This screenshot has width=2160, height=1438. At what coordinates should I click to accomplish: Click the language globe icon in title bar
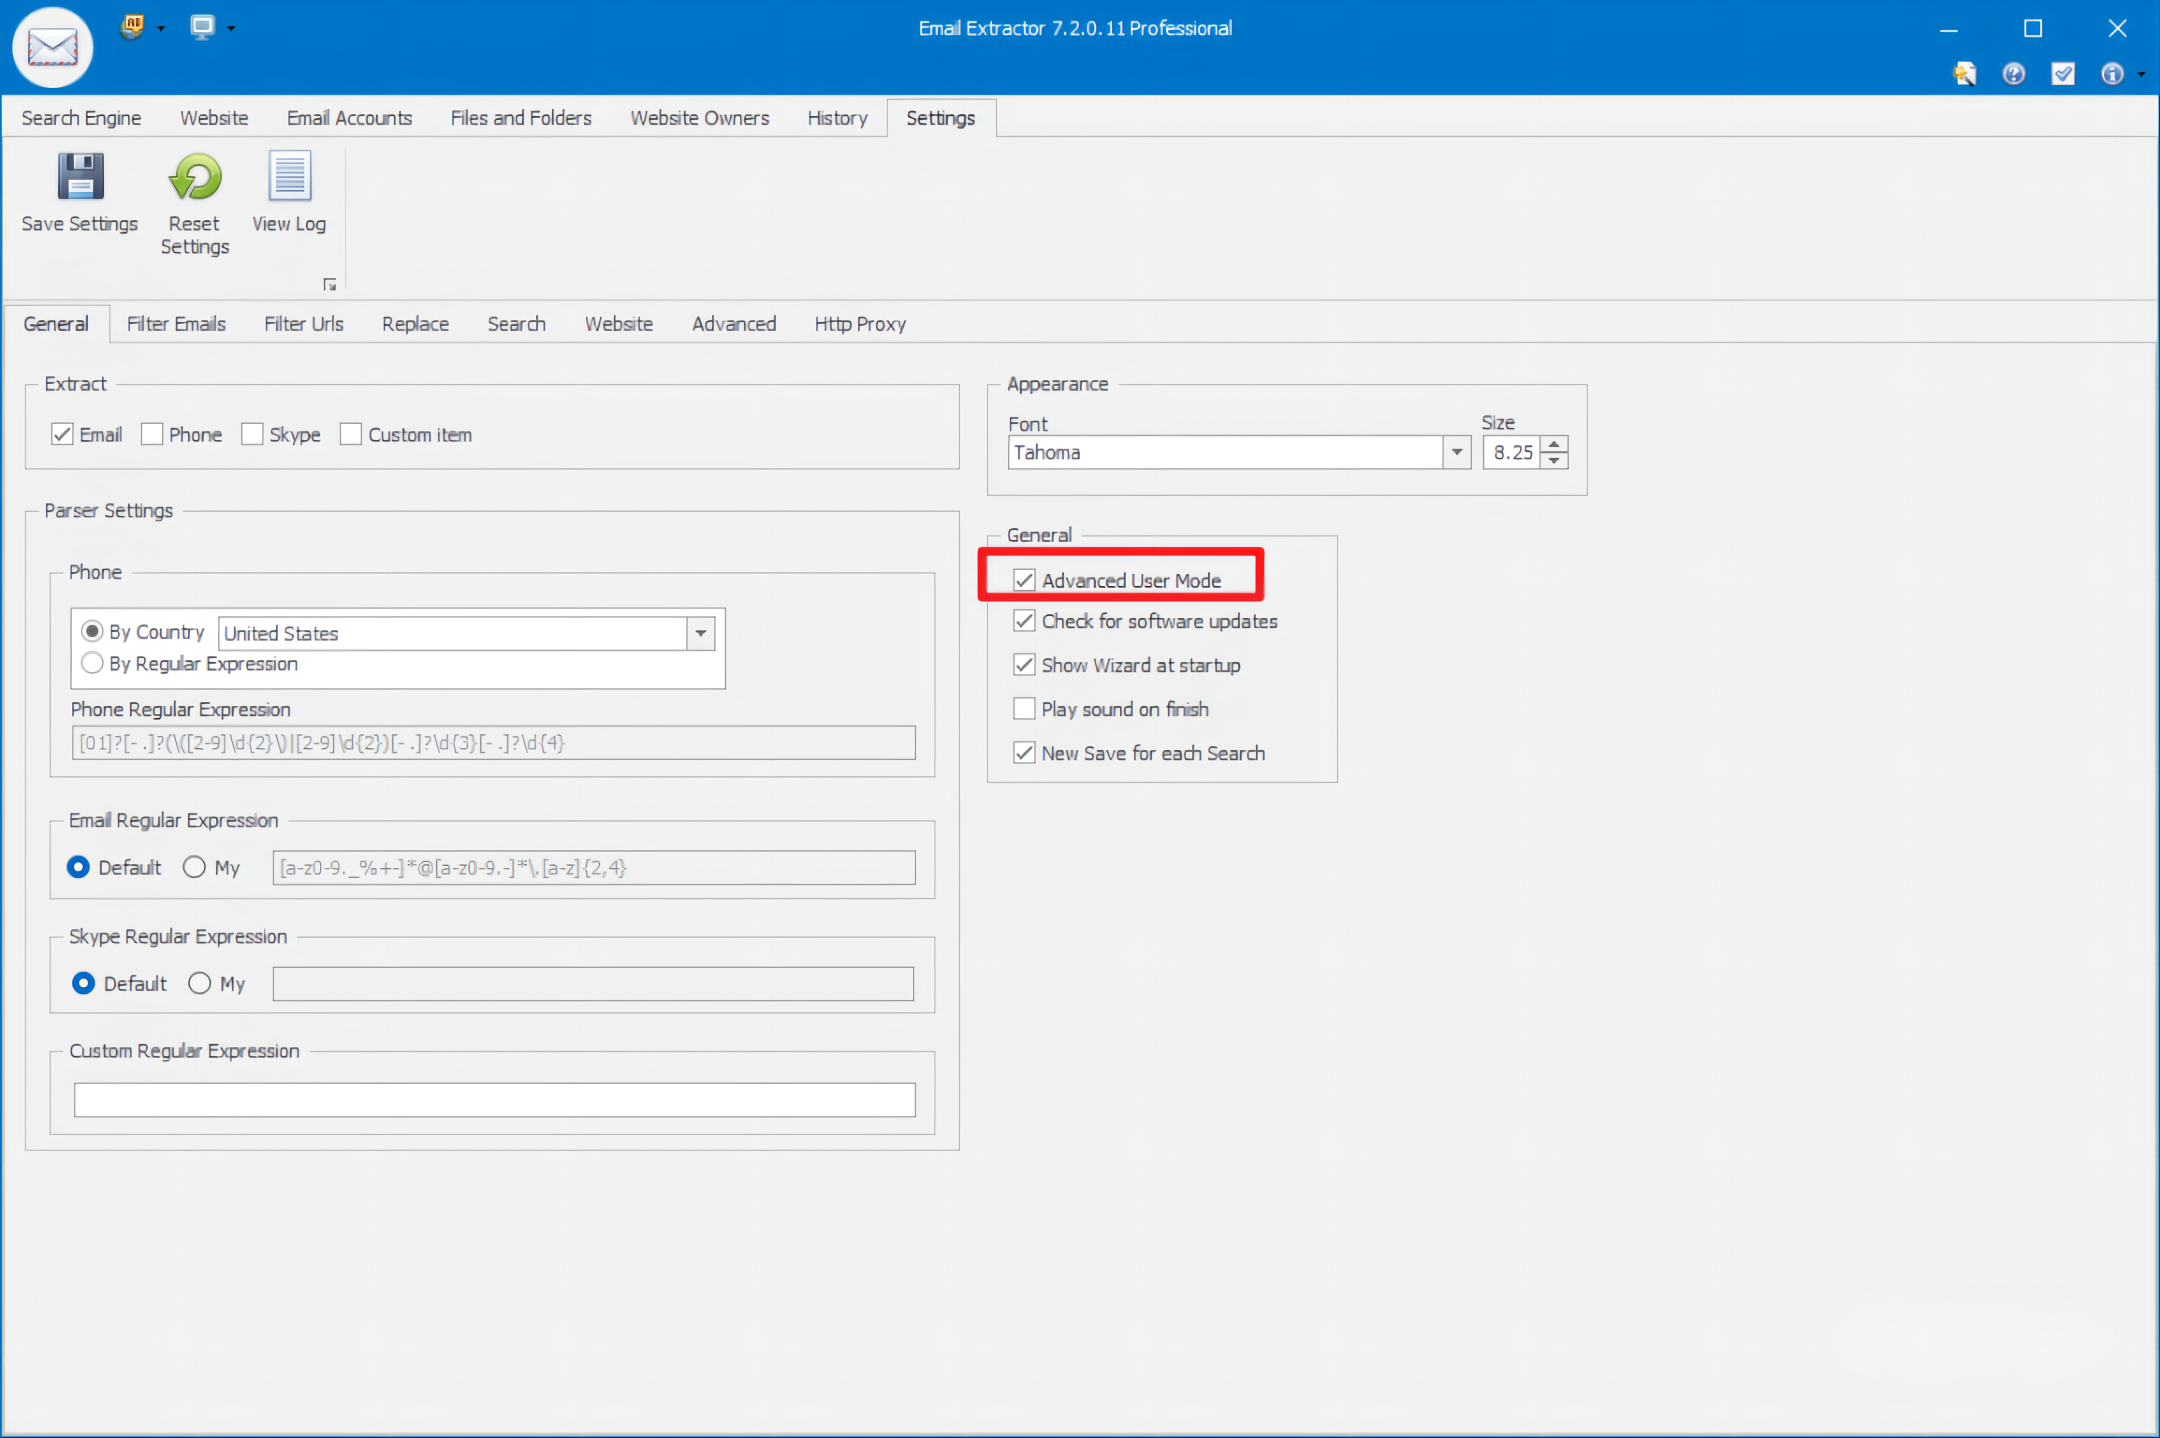point(132,27)
